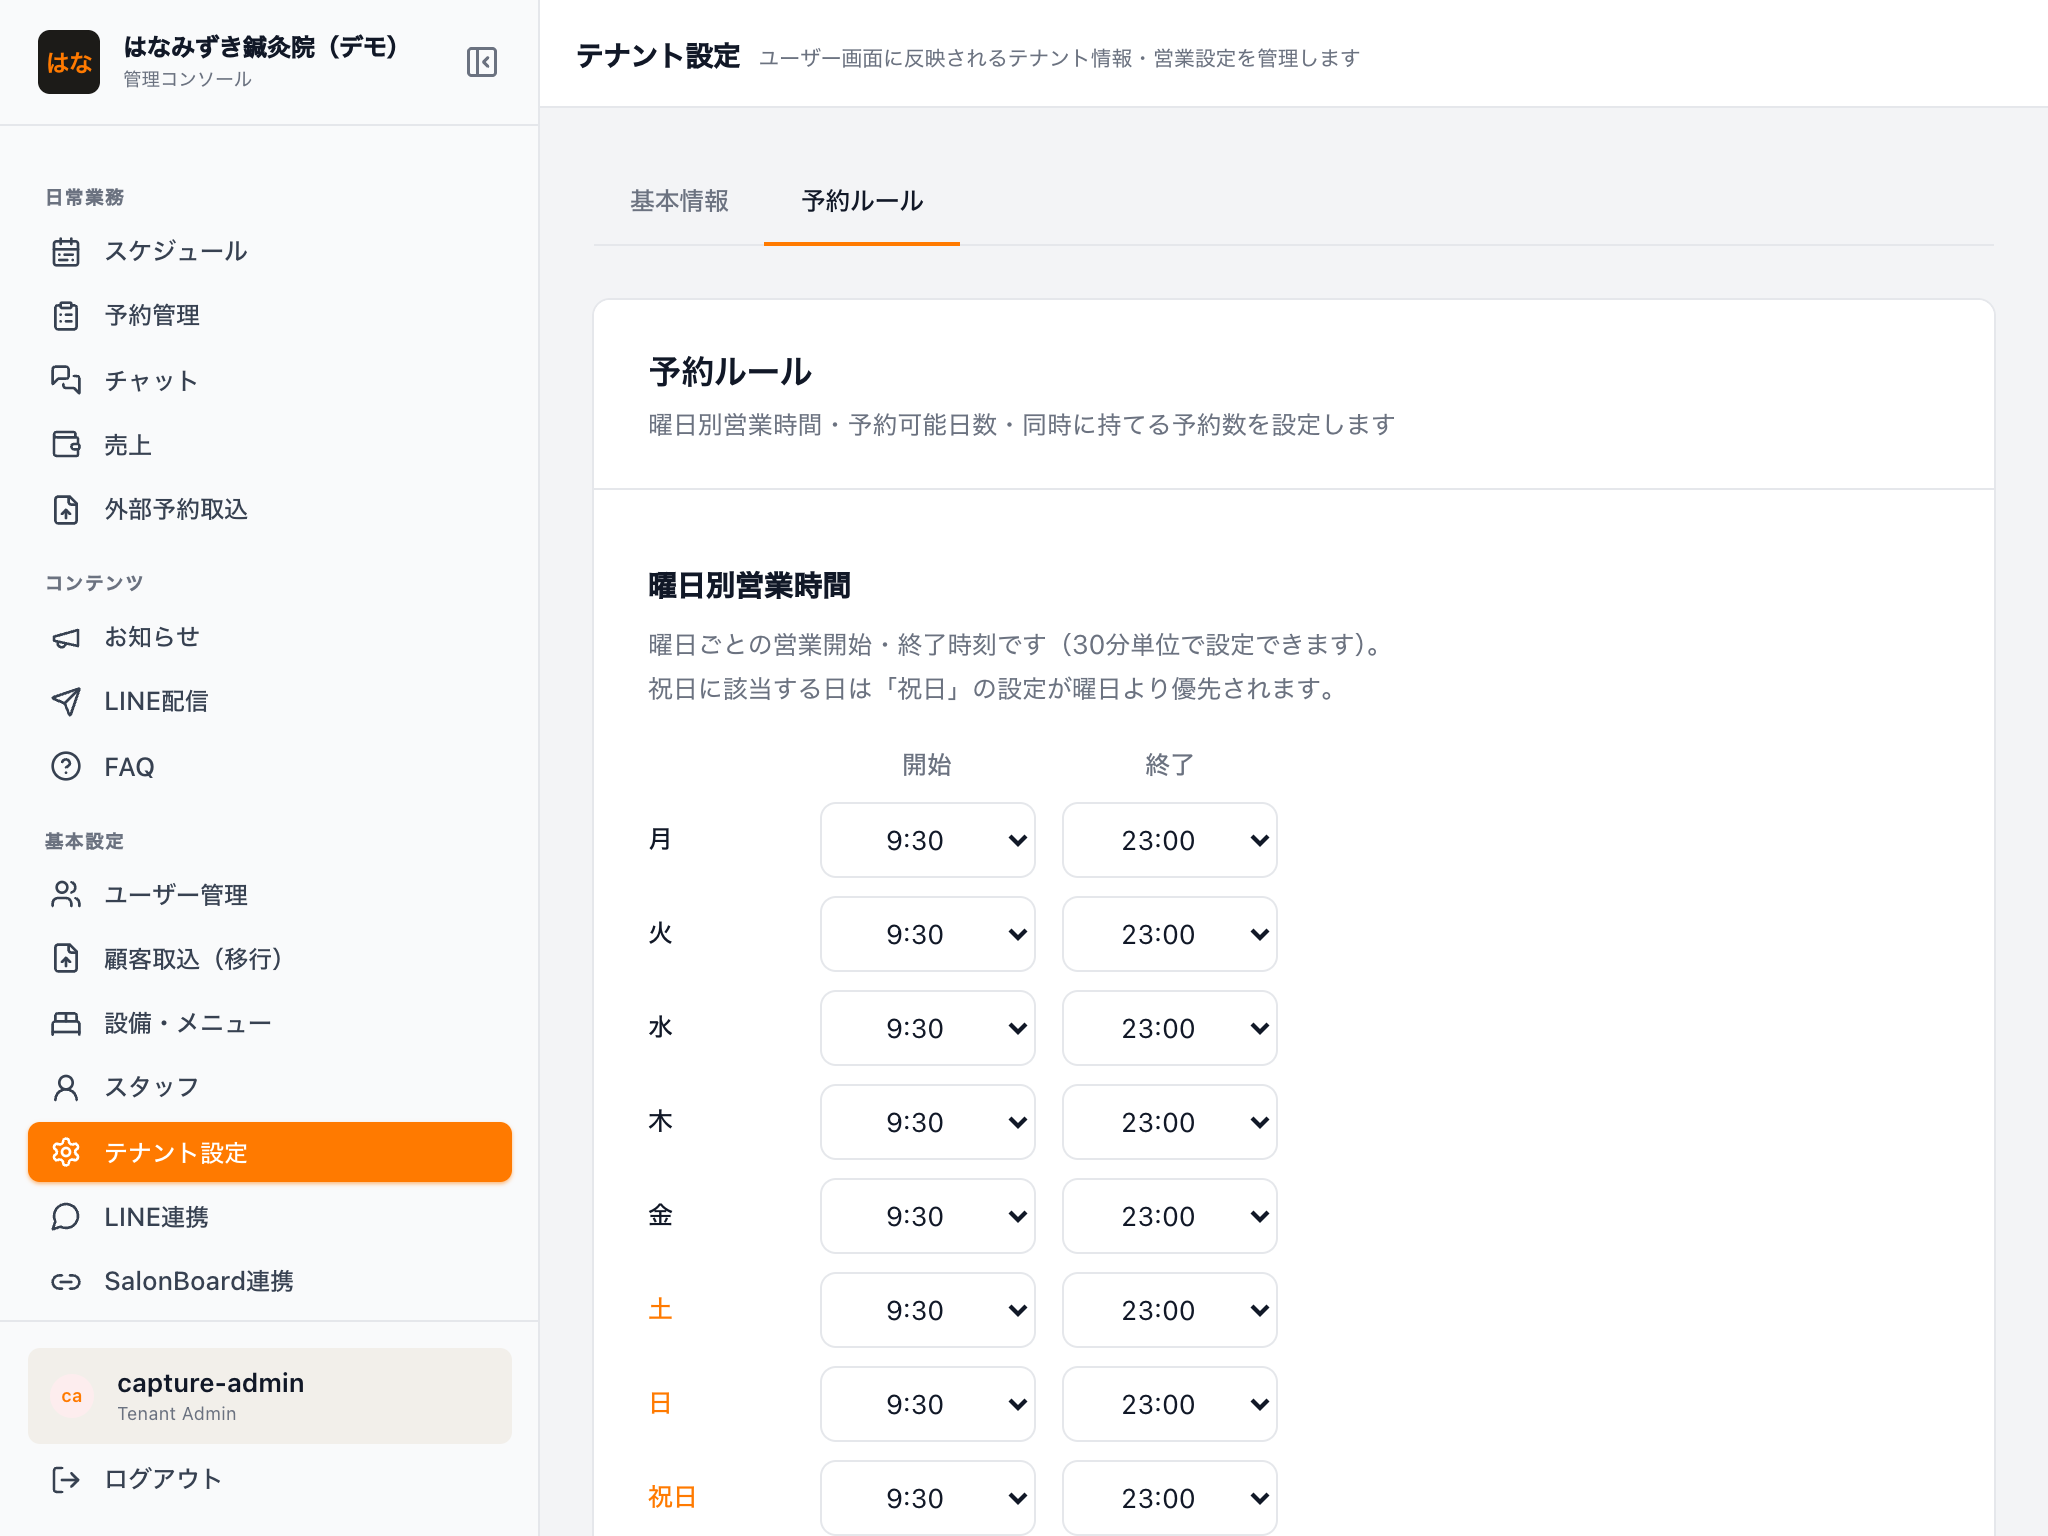2048x1536 pixels.
Task: Open Tuesday (火) start time dropdown
Action: point(928,934)
